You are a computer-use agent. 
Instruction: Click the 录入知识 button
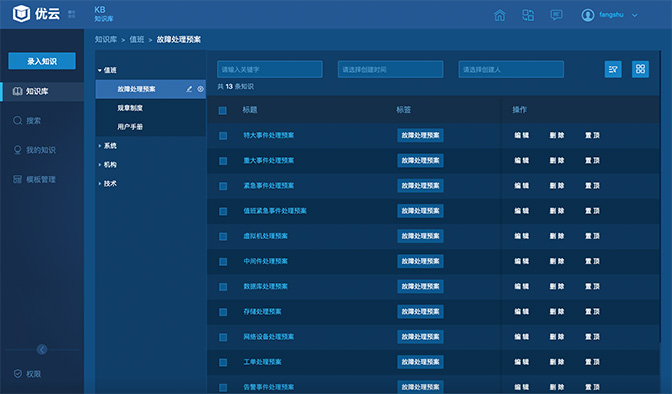(42, 61)
